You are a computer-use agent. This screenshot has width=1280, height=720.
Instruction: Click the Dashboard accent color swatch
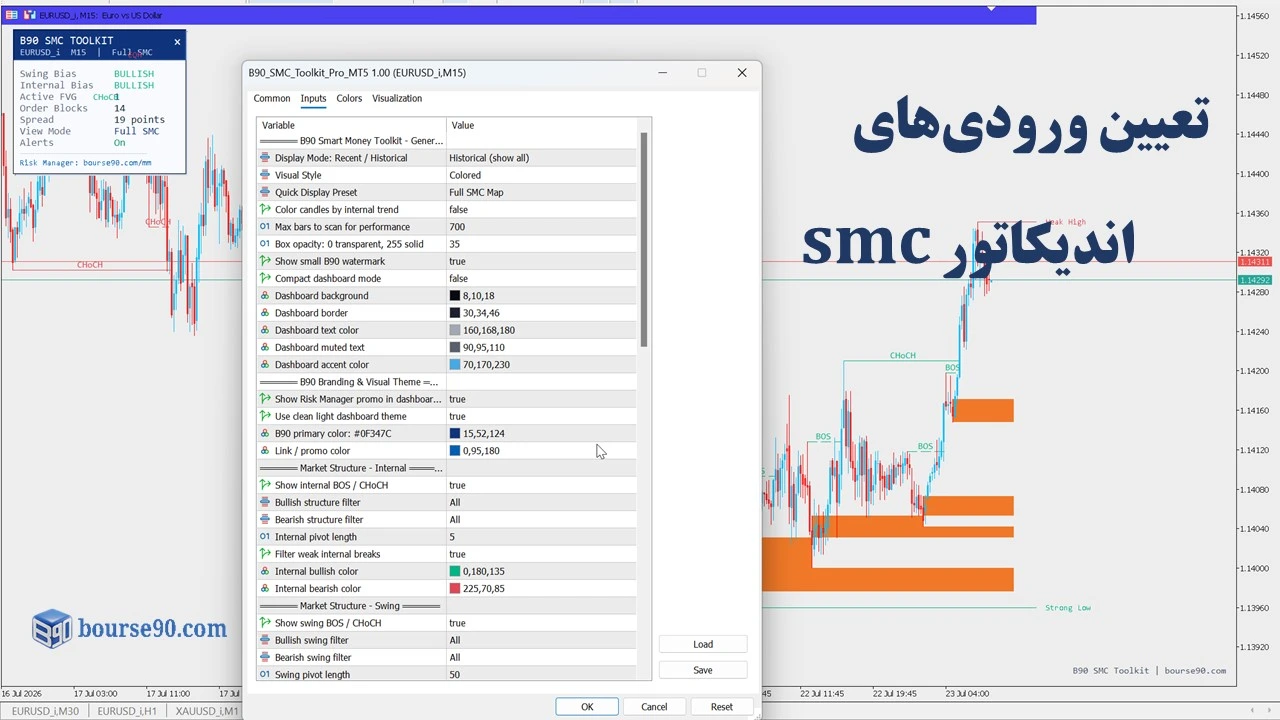point(455,365)
